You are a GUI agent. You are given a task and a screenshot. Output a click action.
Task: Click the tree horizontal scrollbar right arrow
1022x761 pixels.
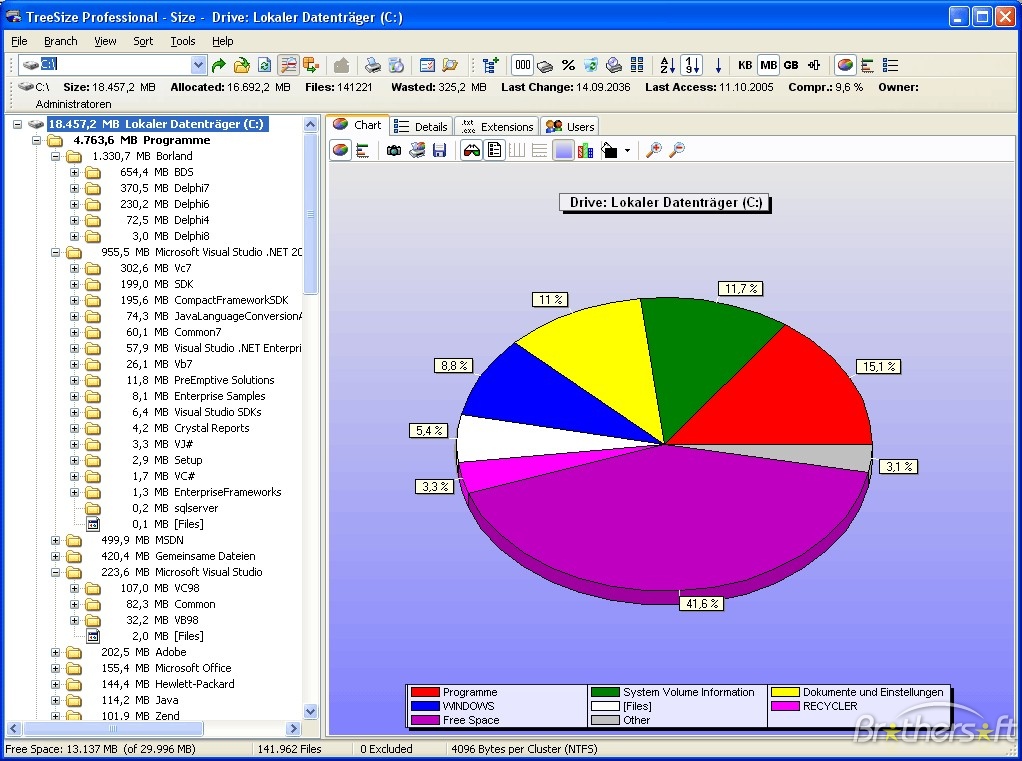tap(293, 728)
